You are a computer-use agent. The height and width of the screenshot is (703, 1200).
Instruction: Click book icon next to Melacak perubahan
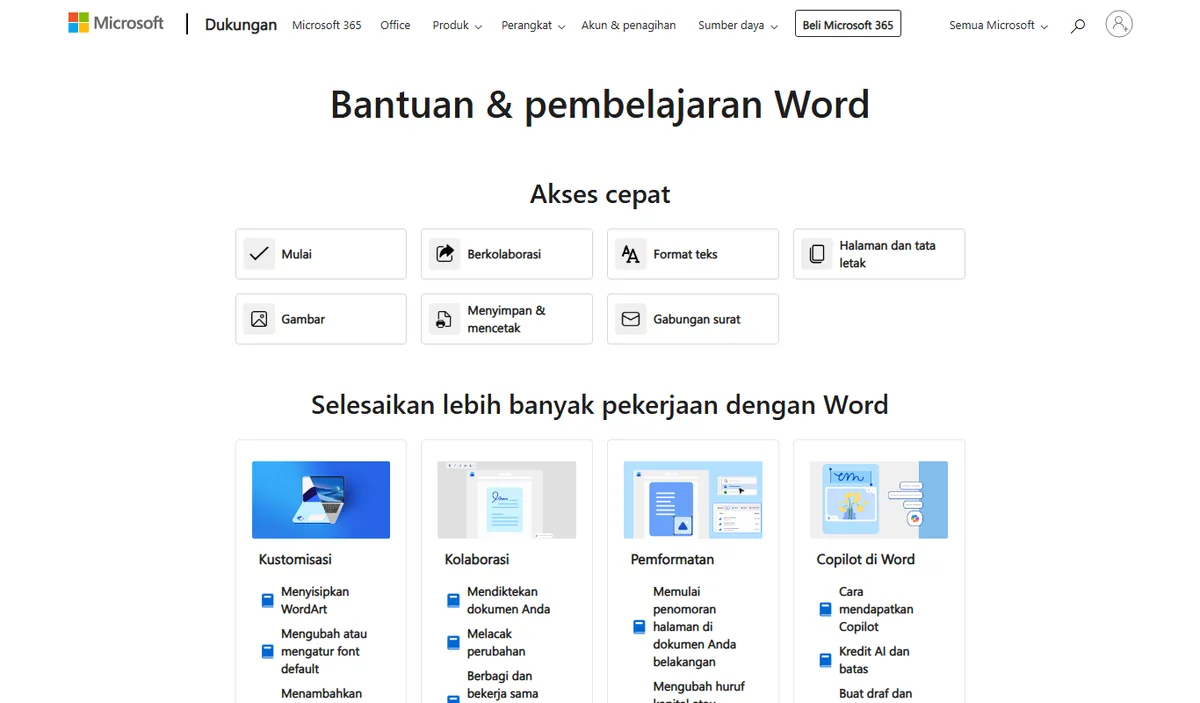click(x=453, y=643)
